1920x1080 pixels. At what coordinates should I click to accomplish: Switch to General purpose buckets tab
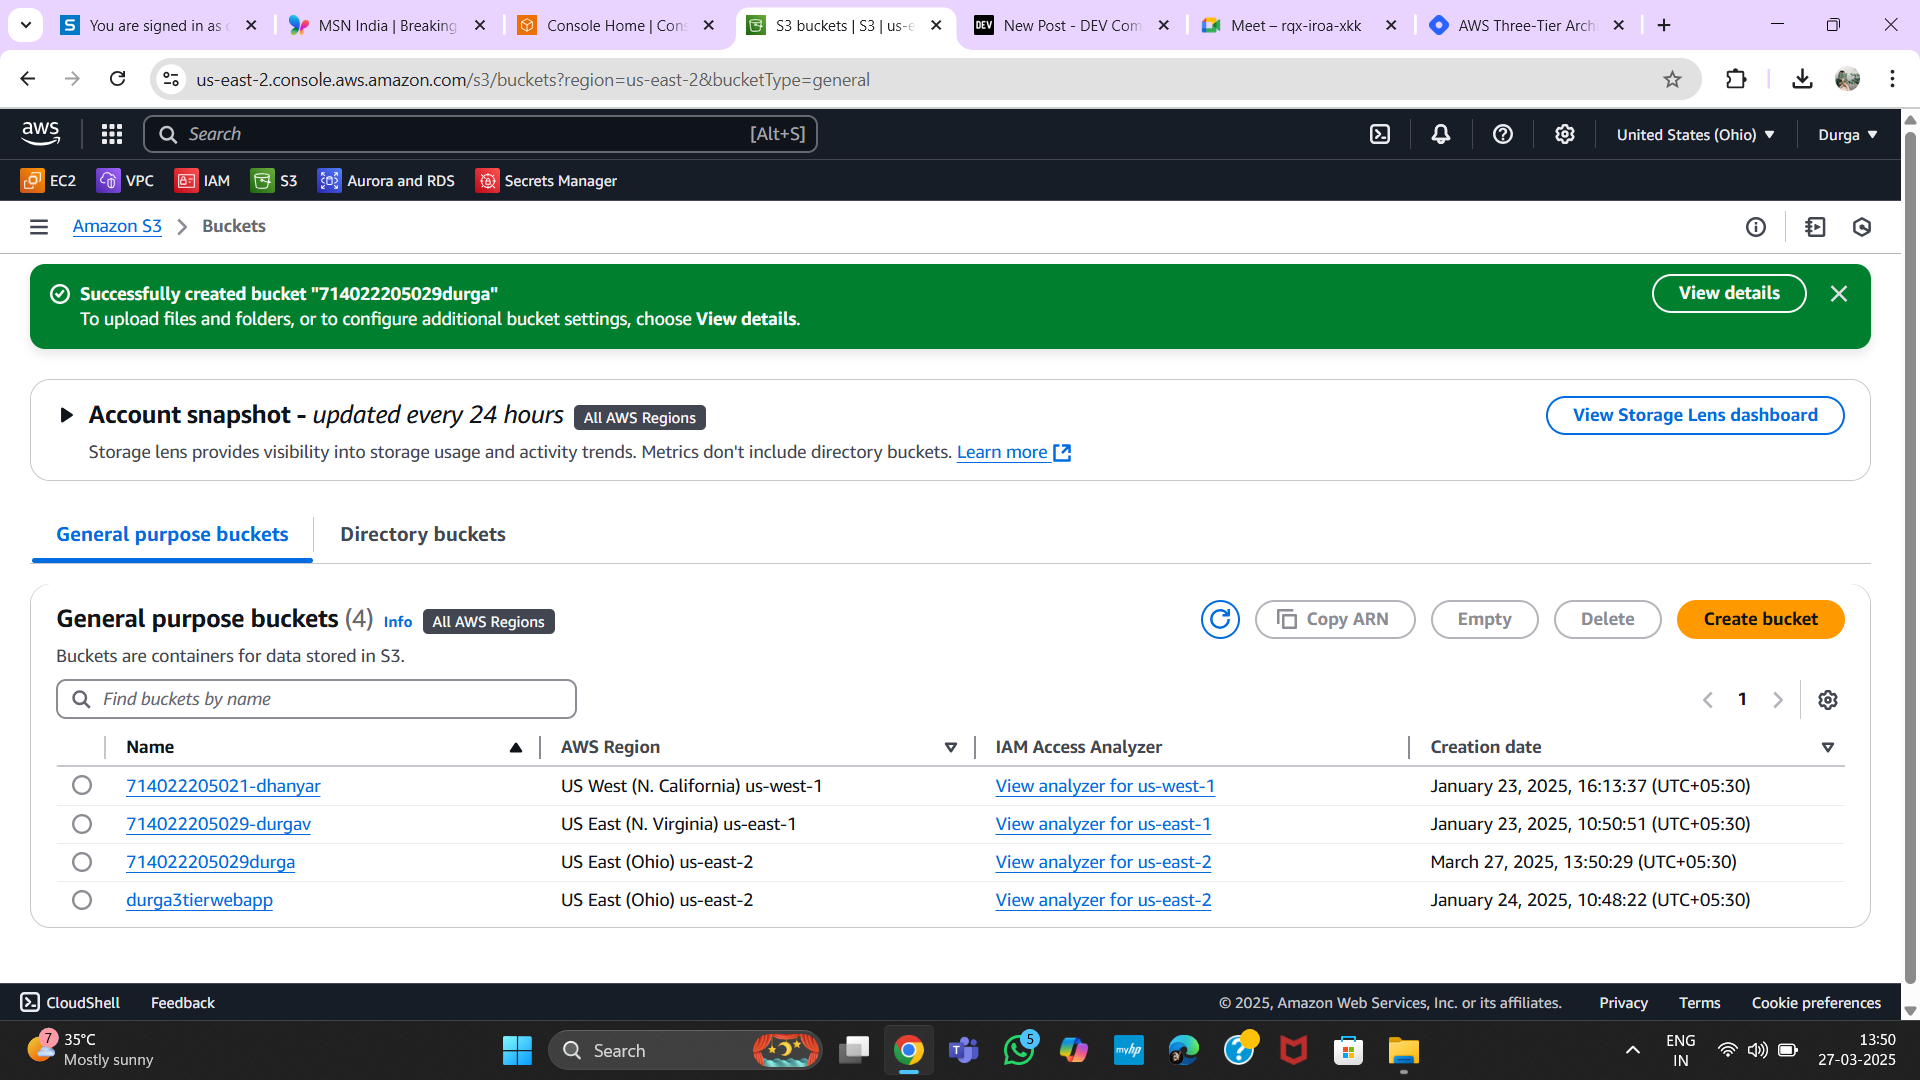click(172, 534)
